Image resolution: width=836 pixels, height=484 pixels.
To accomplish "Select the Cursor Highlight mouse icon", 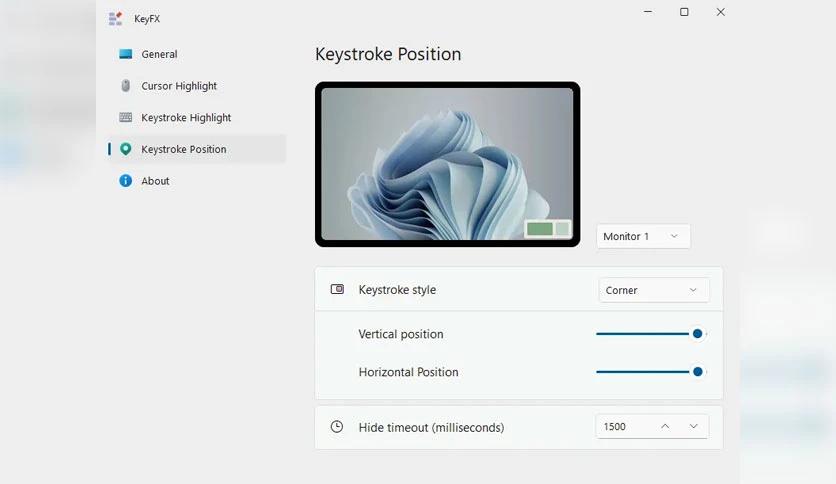I will (126, 86).
